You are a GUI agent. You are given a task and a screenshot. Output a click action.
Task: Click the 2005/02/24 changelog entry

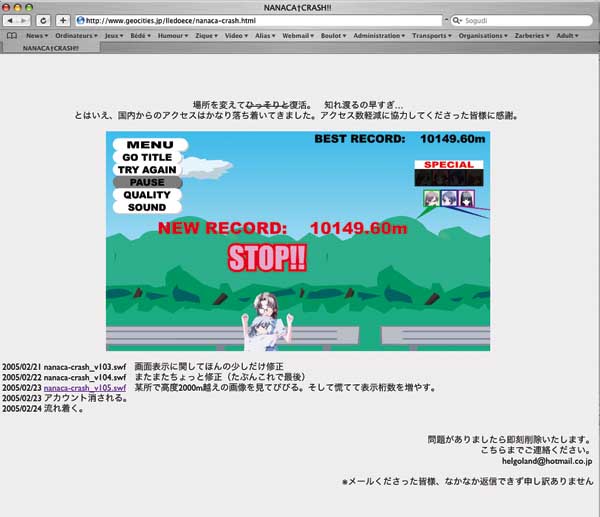coord(42,408)
